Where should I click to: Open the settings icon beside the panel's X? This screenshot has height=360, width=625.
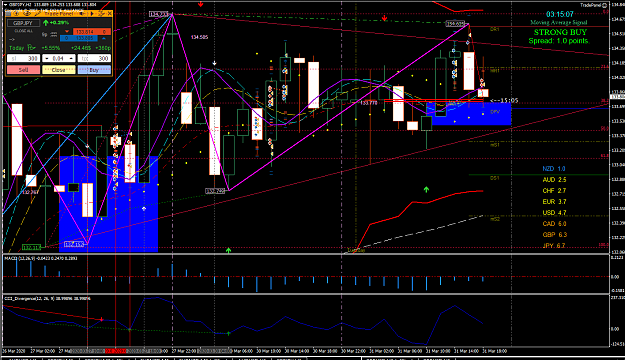click(x=101, y=14)
